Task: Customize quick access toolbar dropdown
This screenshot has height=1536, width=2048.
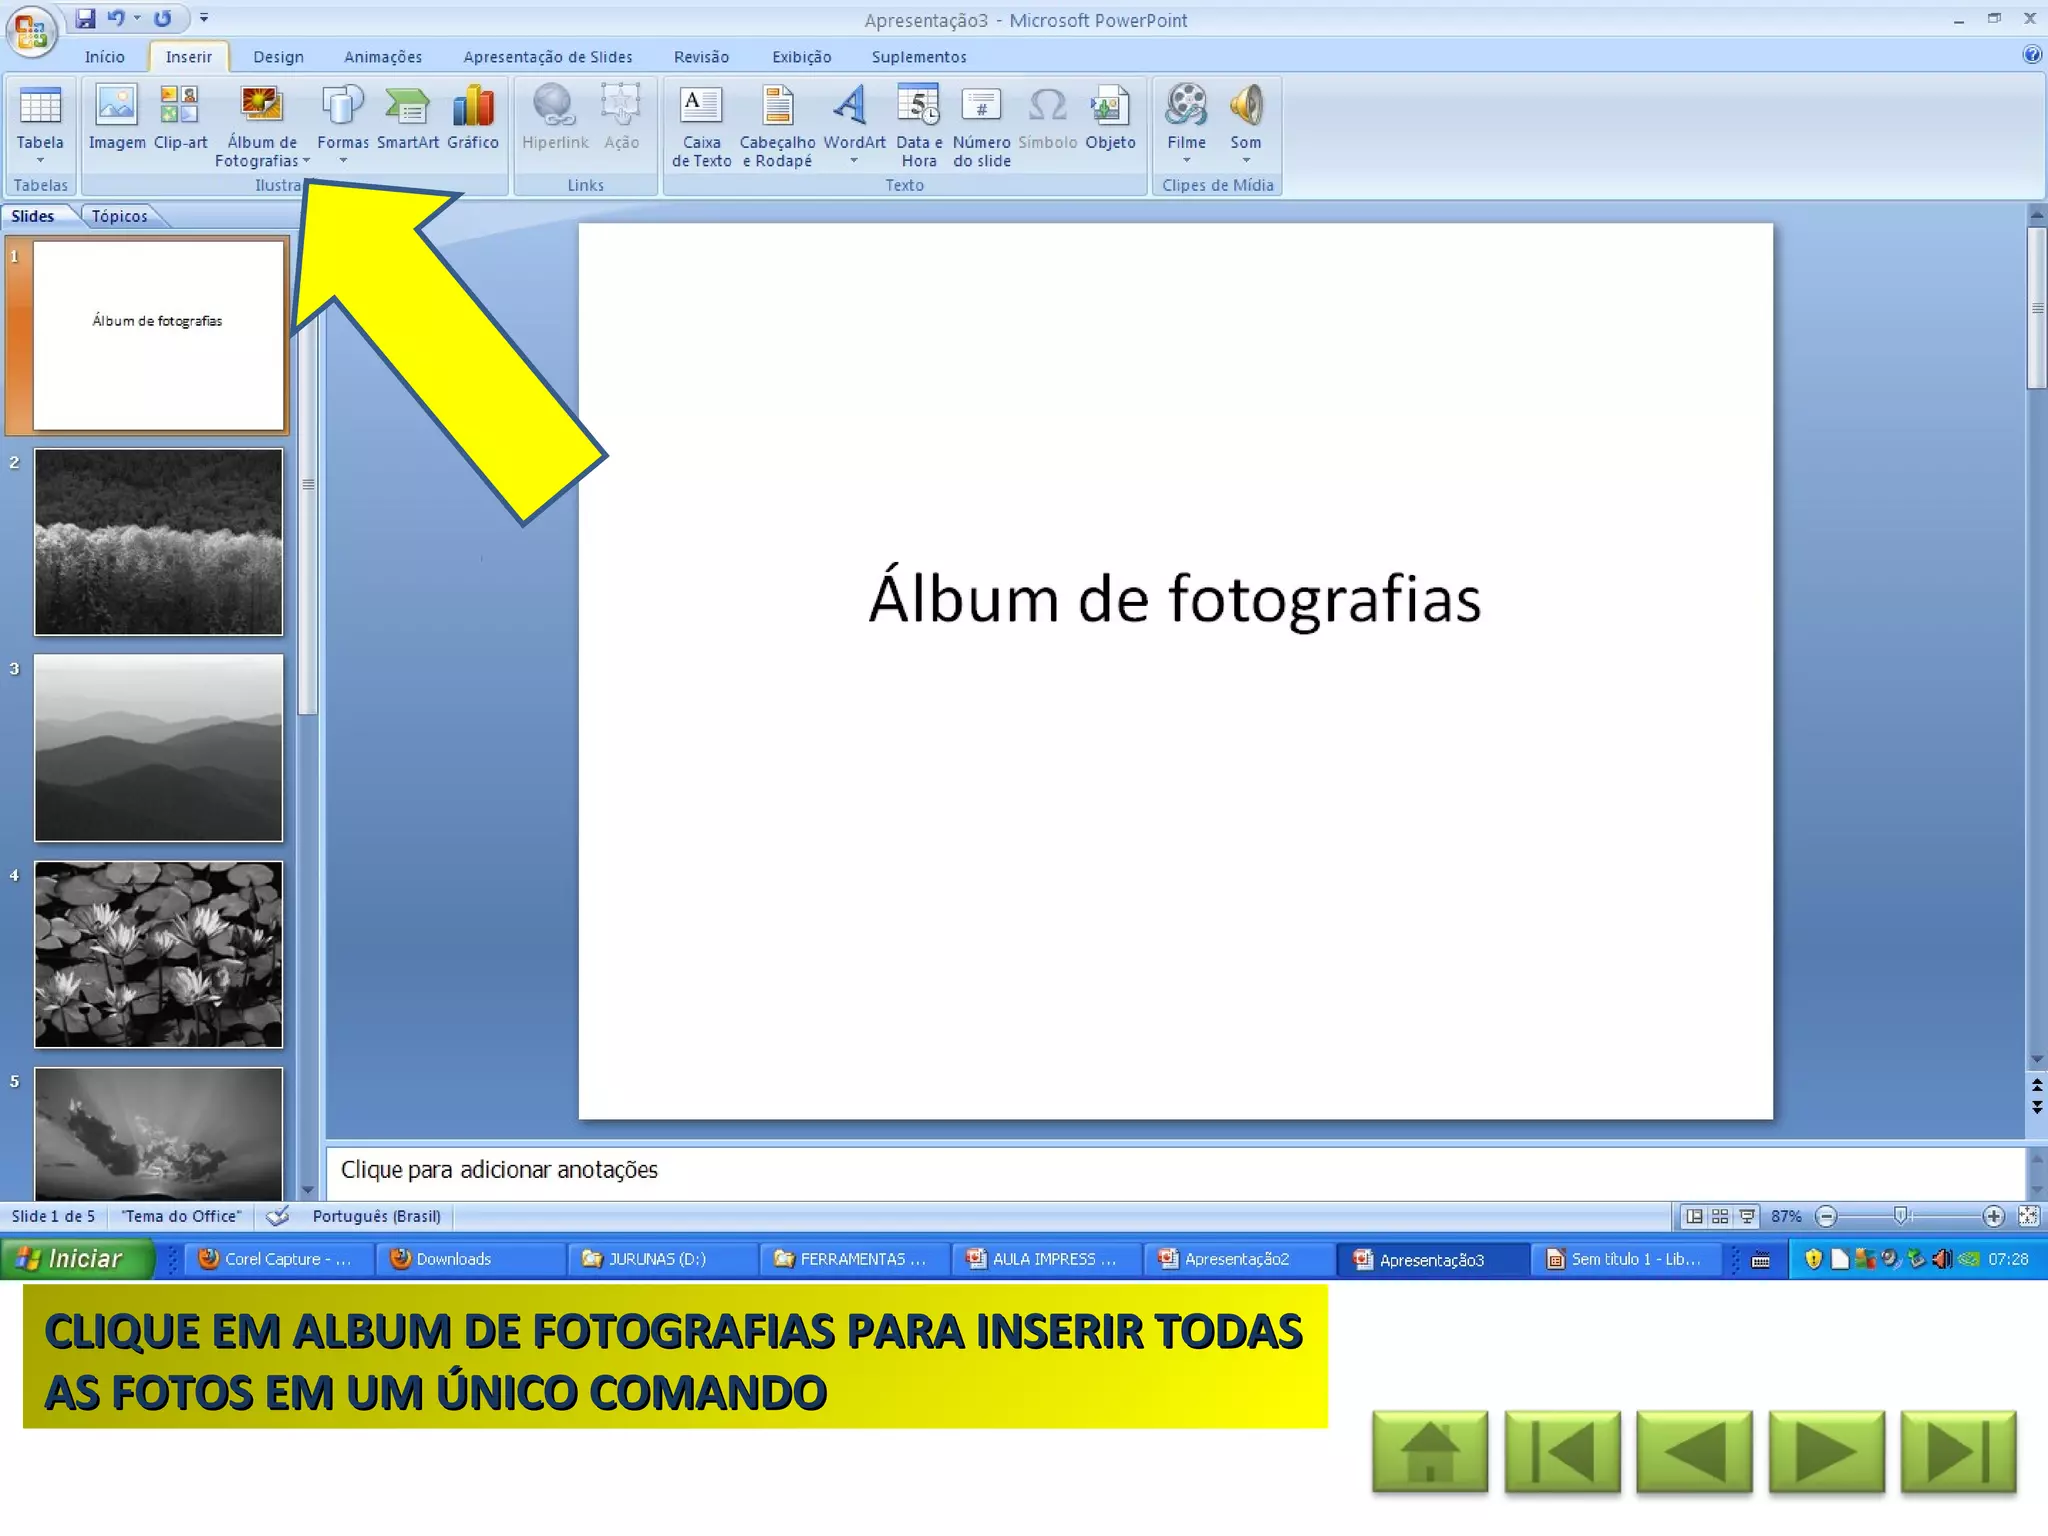Action: pos(204,18)
